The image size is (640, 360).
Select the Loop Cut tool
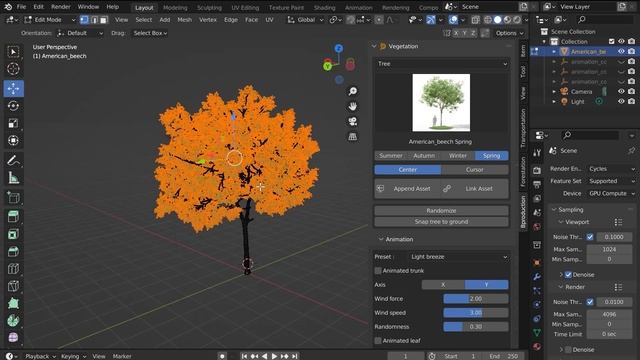pyautogui.click(x=13, y=269)
